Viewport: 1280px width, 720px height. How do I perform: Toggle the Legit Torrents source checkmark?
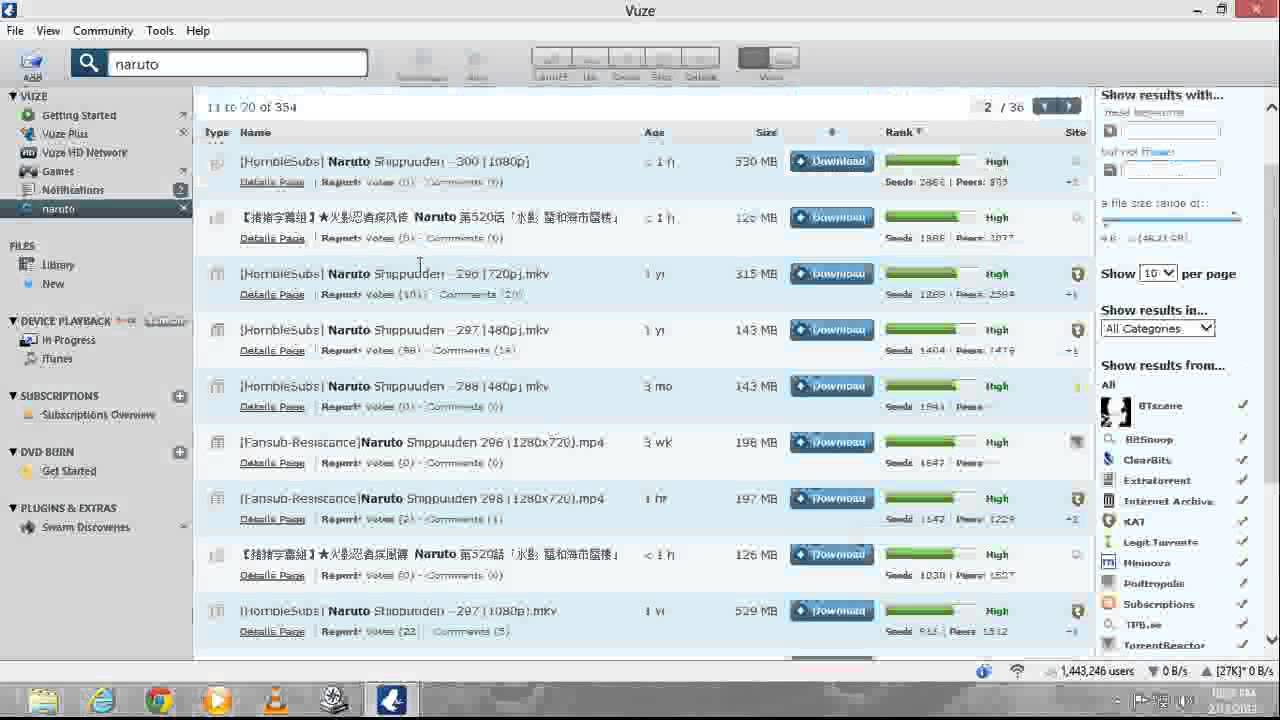pos(1243,542)
